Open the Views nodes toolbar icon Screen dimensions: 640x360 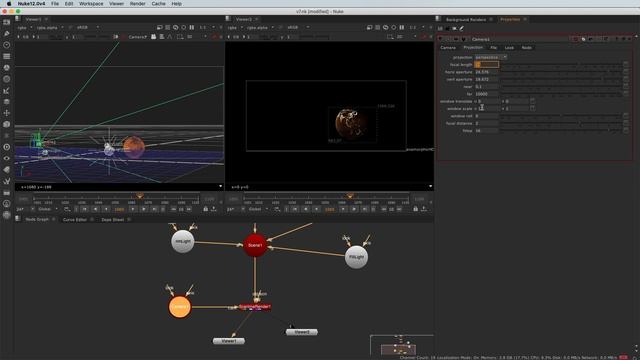(7, 158)
